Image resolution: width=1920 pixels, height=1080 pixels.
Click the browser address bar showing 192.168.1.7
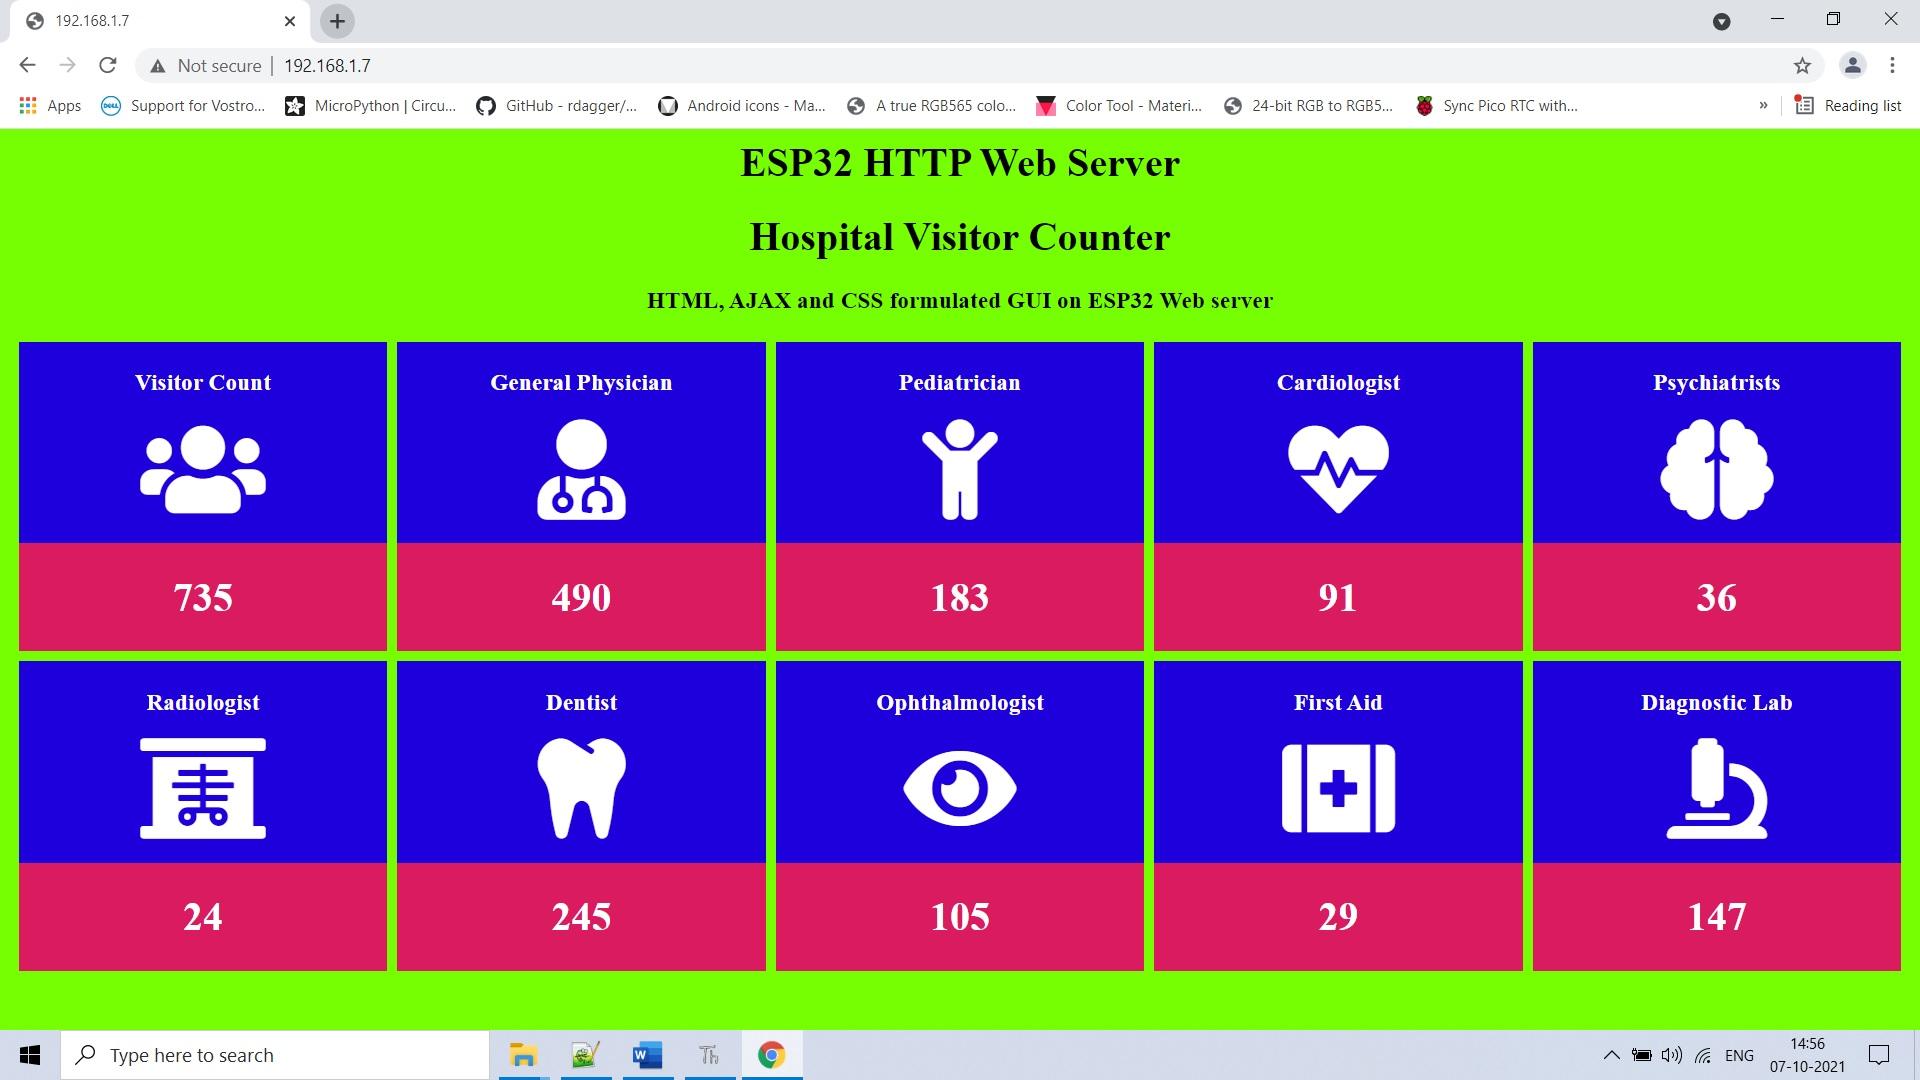[327, 65]
